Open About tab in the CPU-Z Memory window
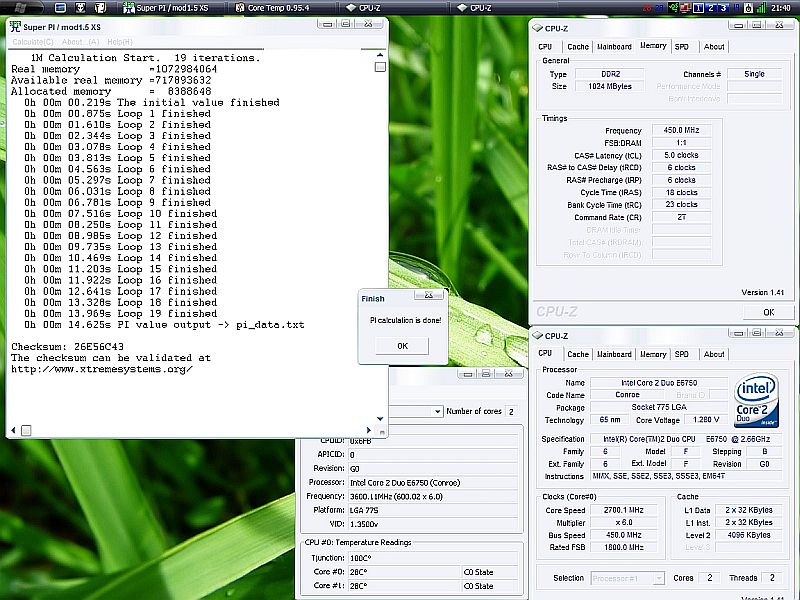 click(714, 46)
